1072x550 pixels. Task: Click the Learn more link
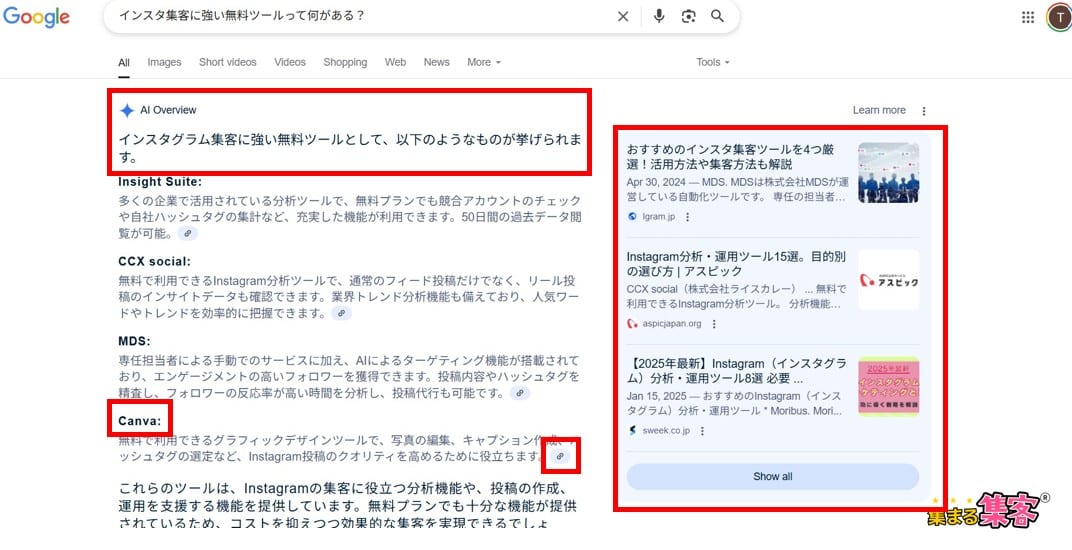tap(879, 110)
